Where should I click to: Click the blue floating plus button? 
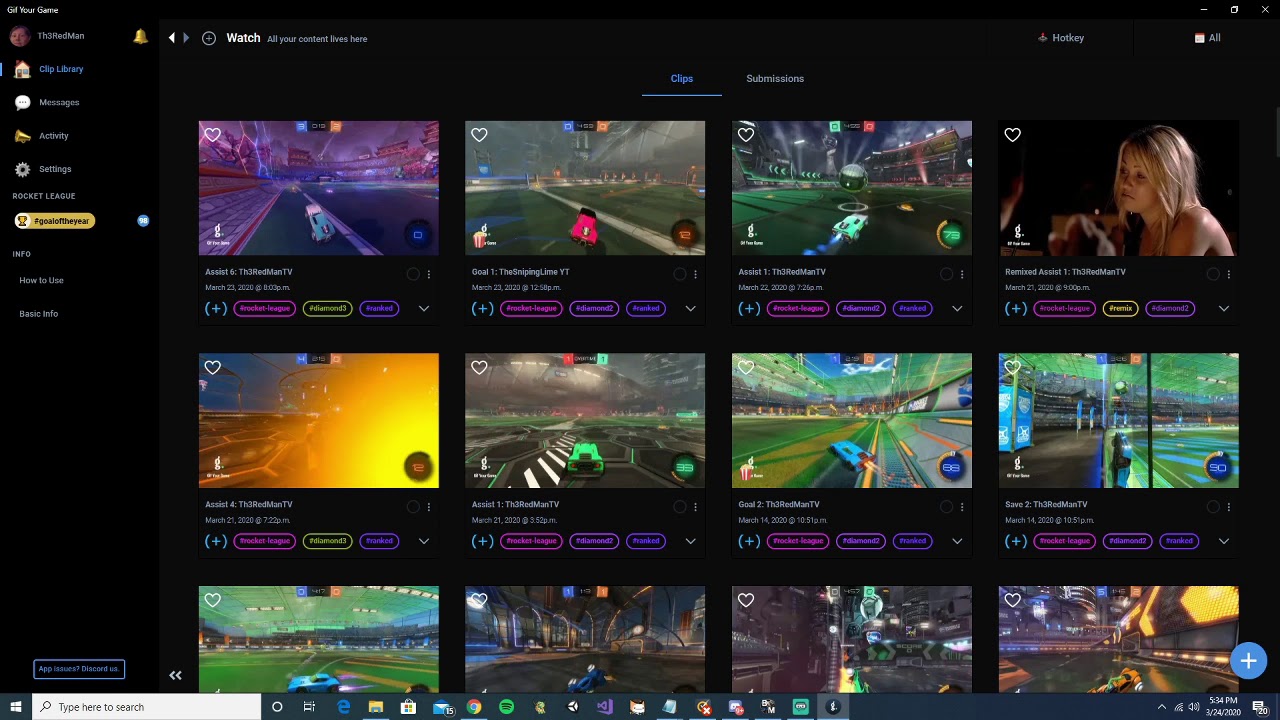click(1248, 661)
